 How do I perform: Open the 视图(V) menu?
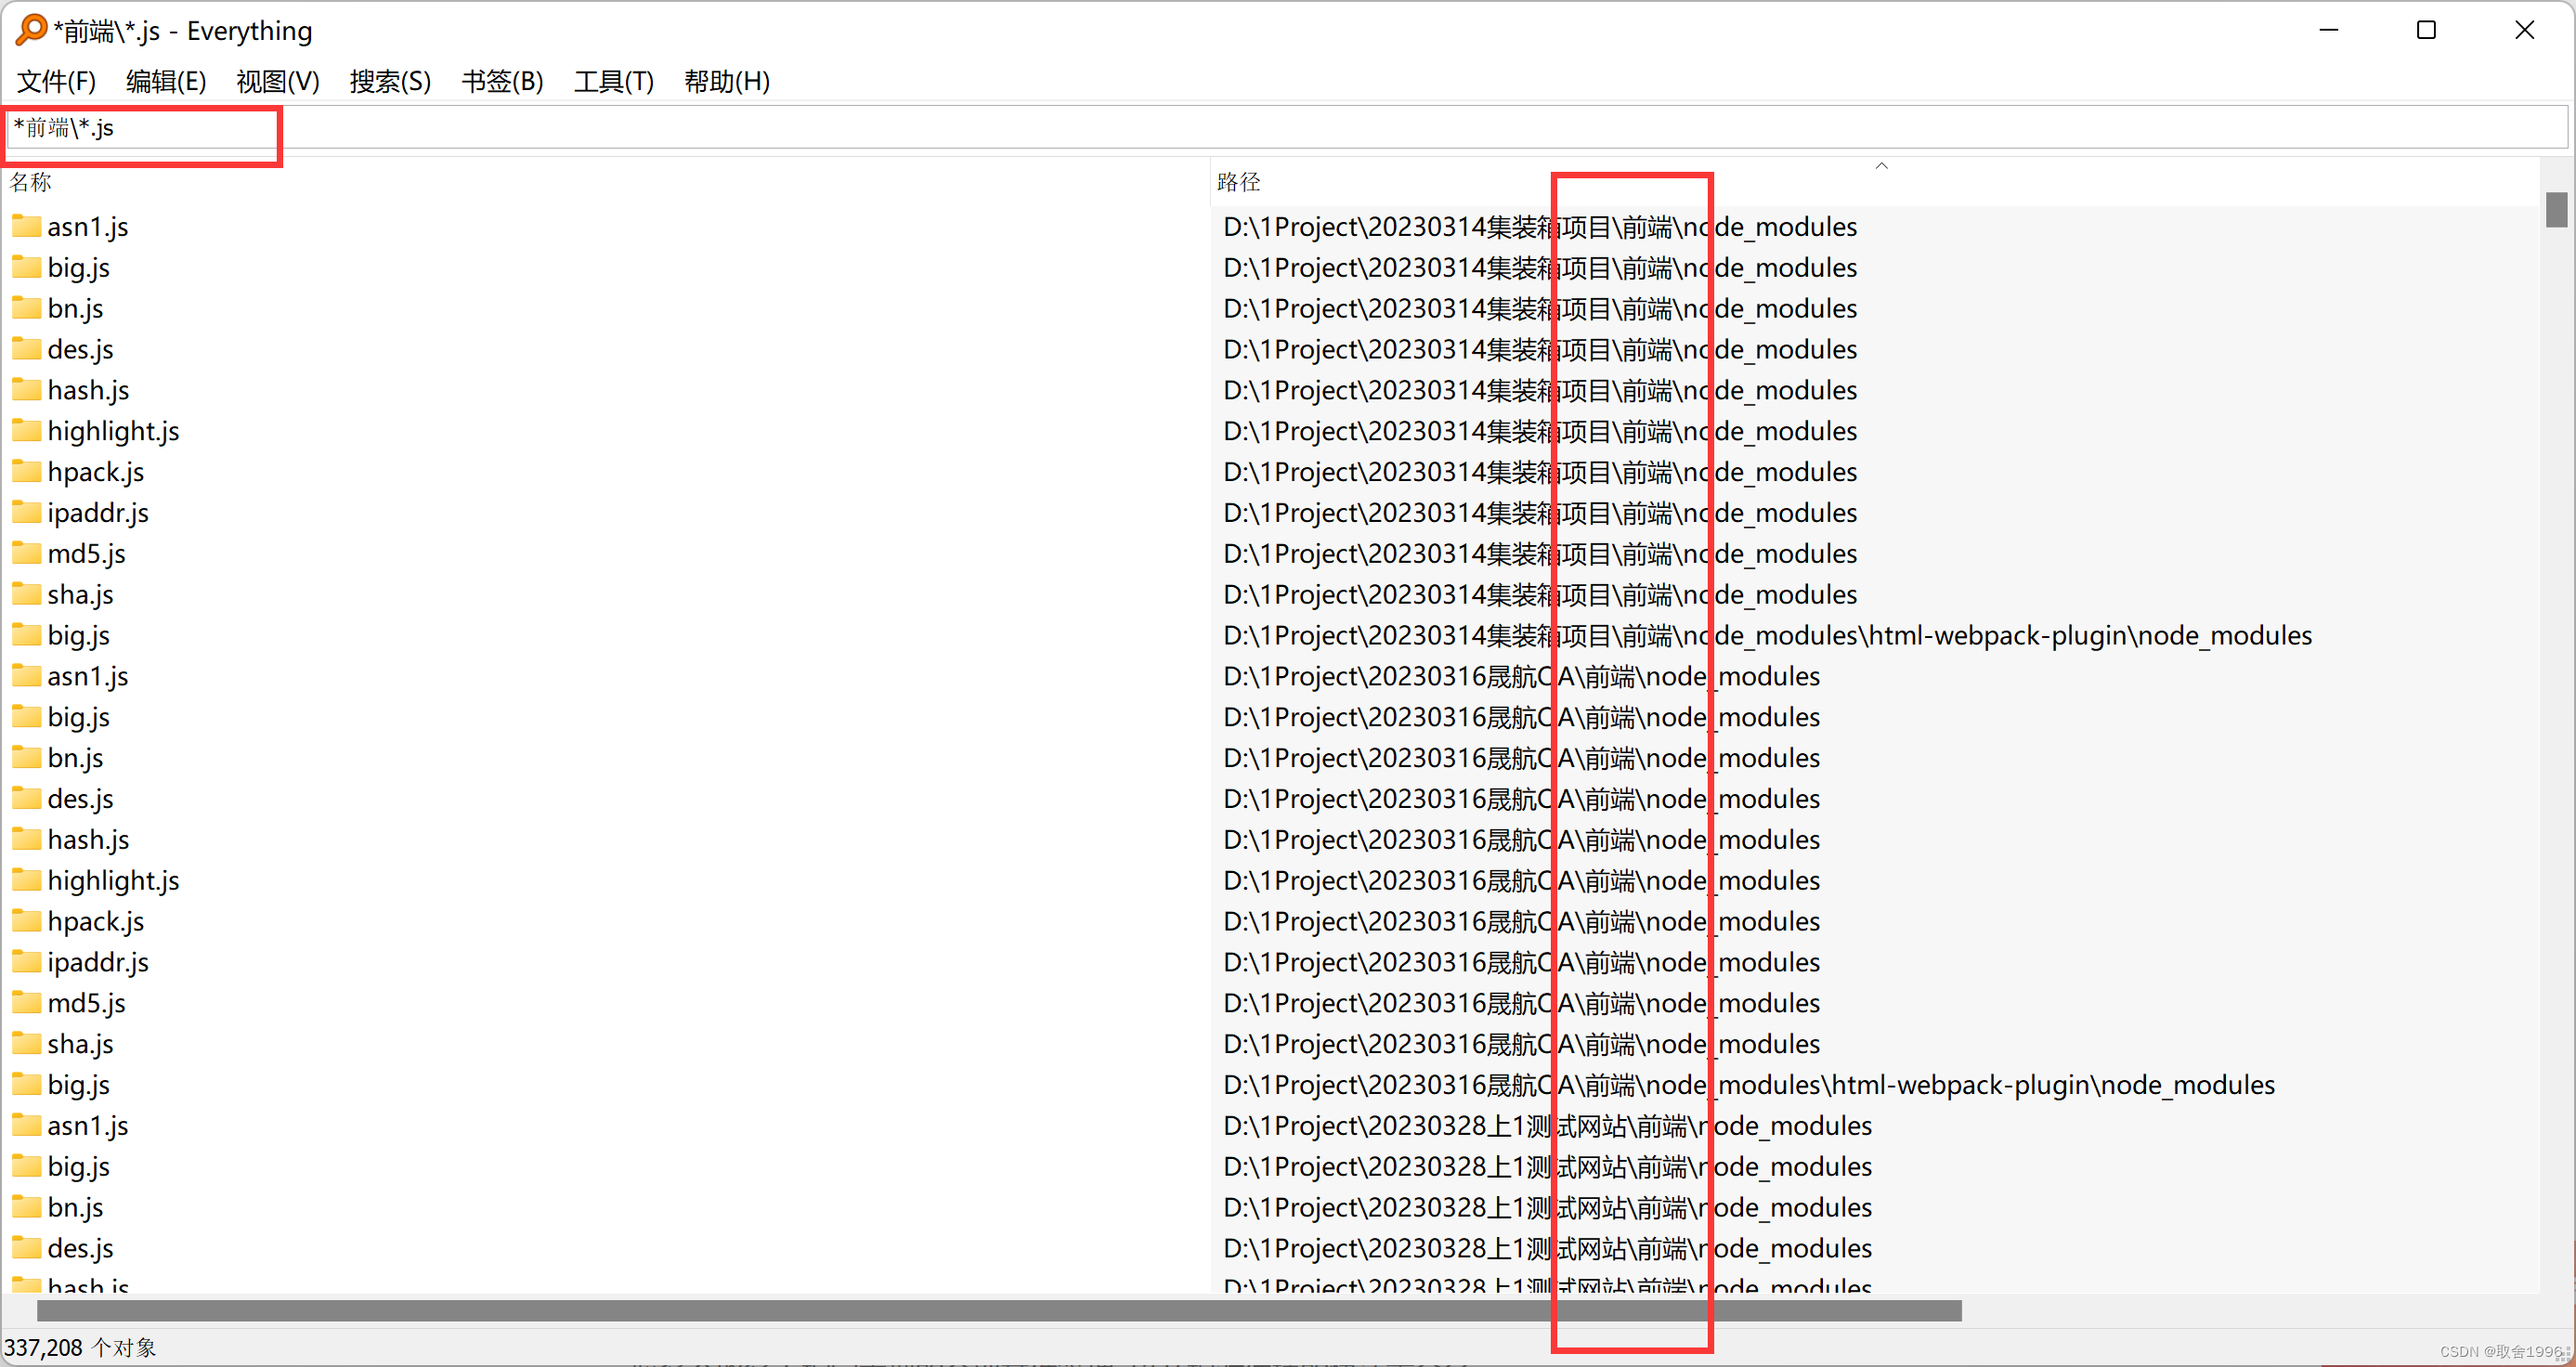click(x=278, y=81)
